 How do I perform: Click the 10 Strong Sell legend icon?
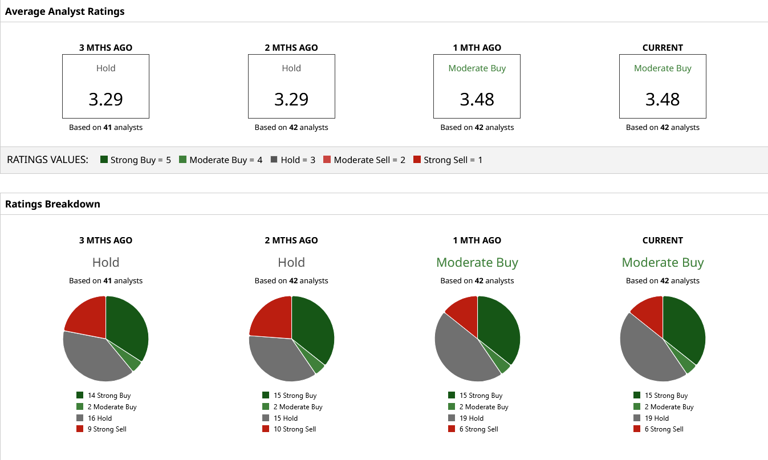(x=265, y=429)
